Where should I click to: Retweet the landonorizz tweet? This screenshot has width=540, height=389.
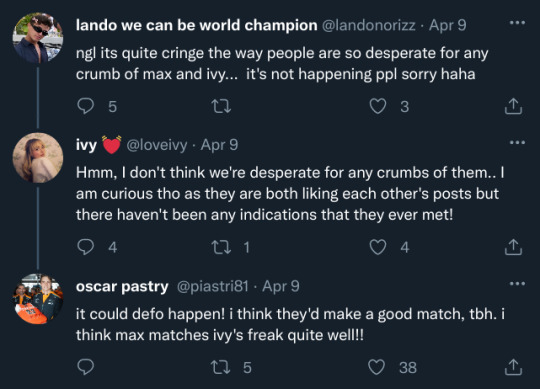click(221, 106)
